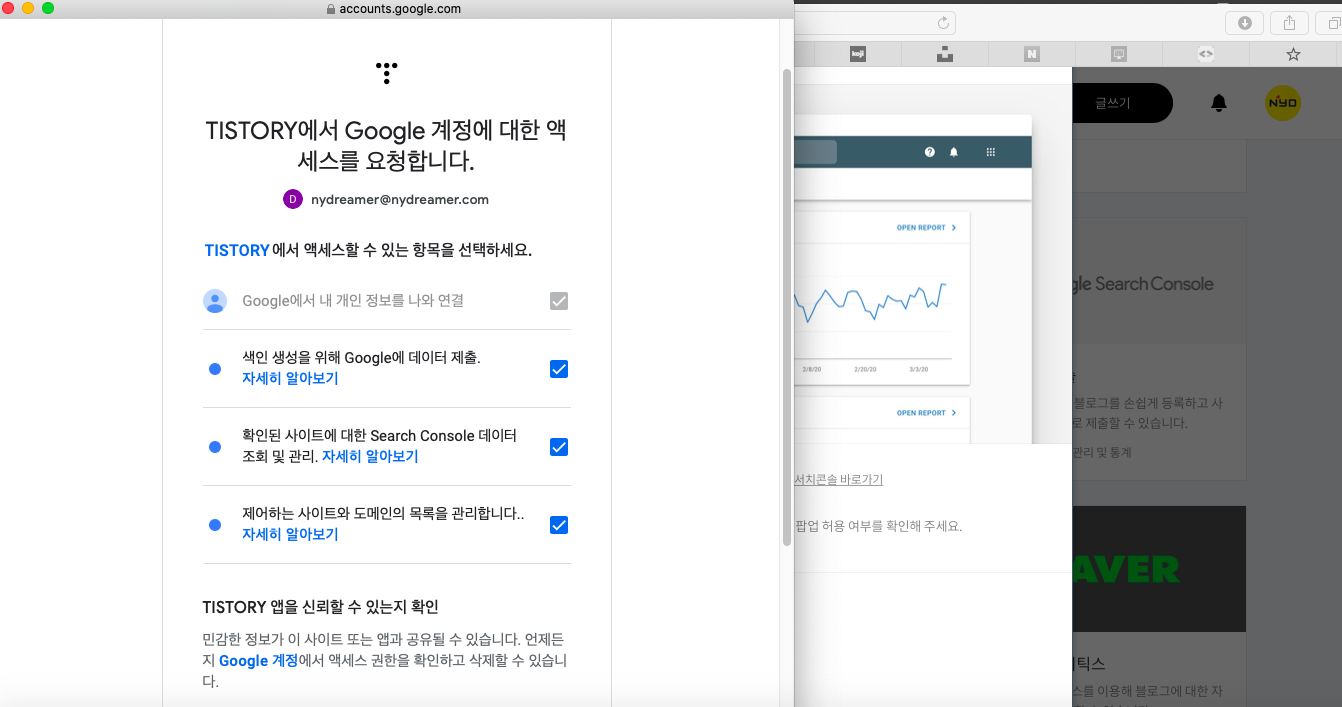Screen dimensions: 1342x707
Task: Click the green zoom button of popup window
Action: pos(48,8)
